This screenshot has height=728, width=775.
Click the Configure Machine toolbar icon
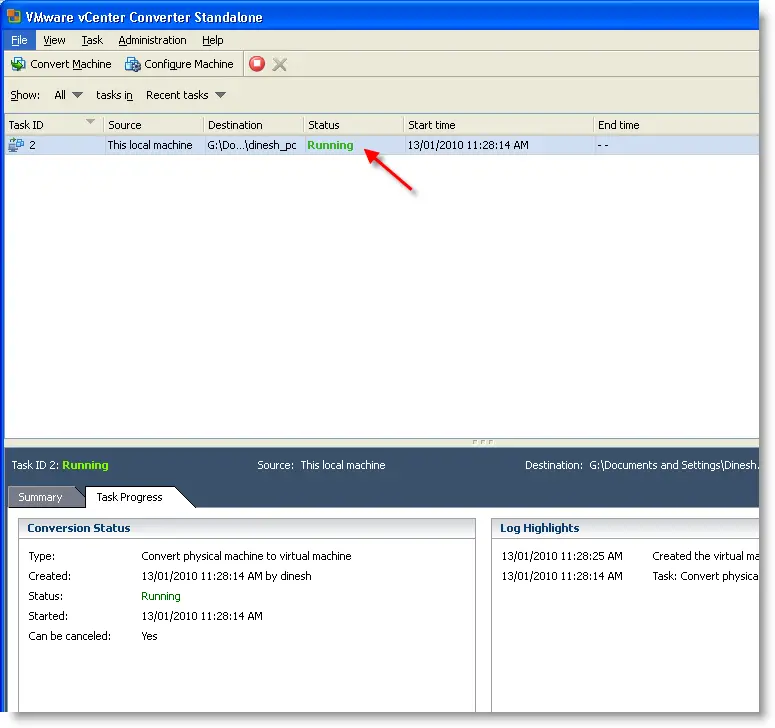click(132, 64)
